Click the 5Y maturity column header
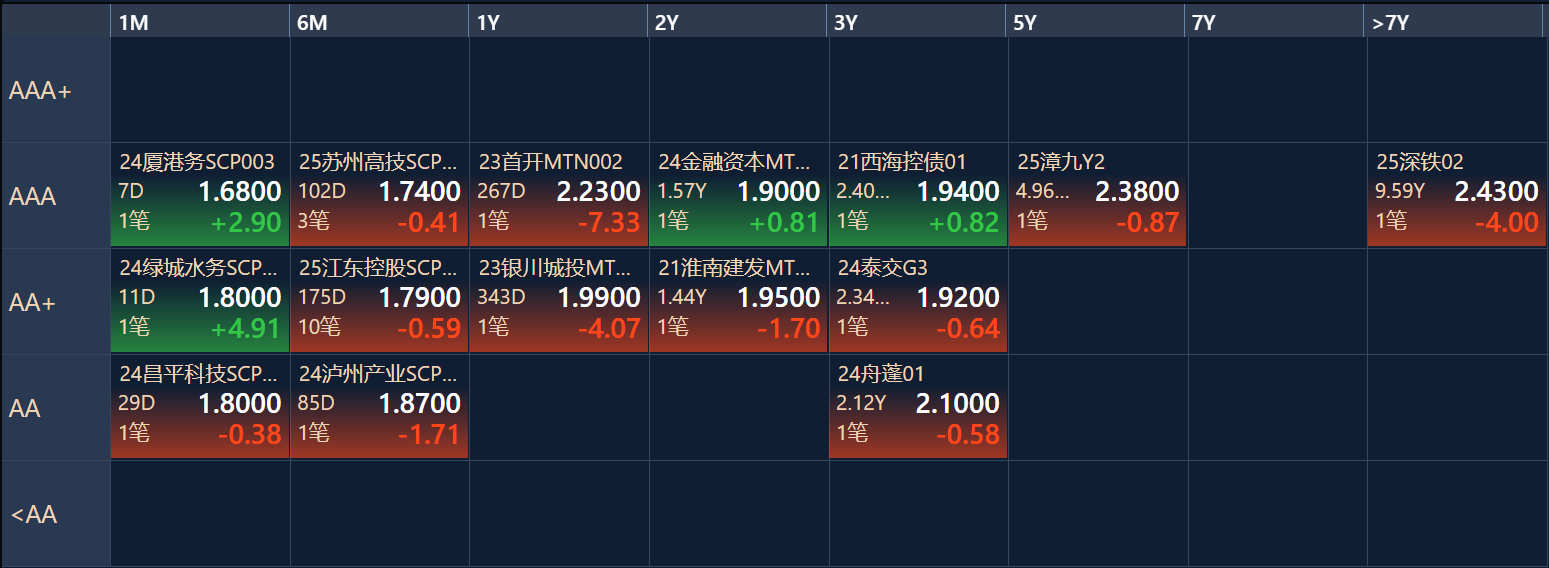Image resolution: width=1549 pixels, height=568 pixels. pyautogui.click(x=1097, y=22)
